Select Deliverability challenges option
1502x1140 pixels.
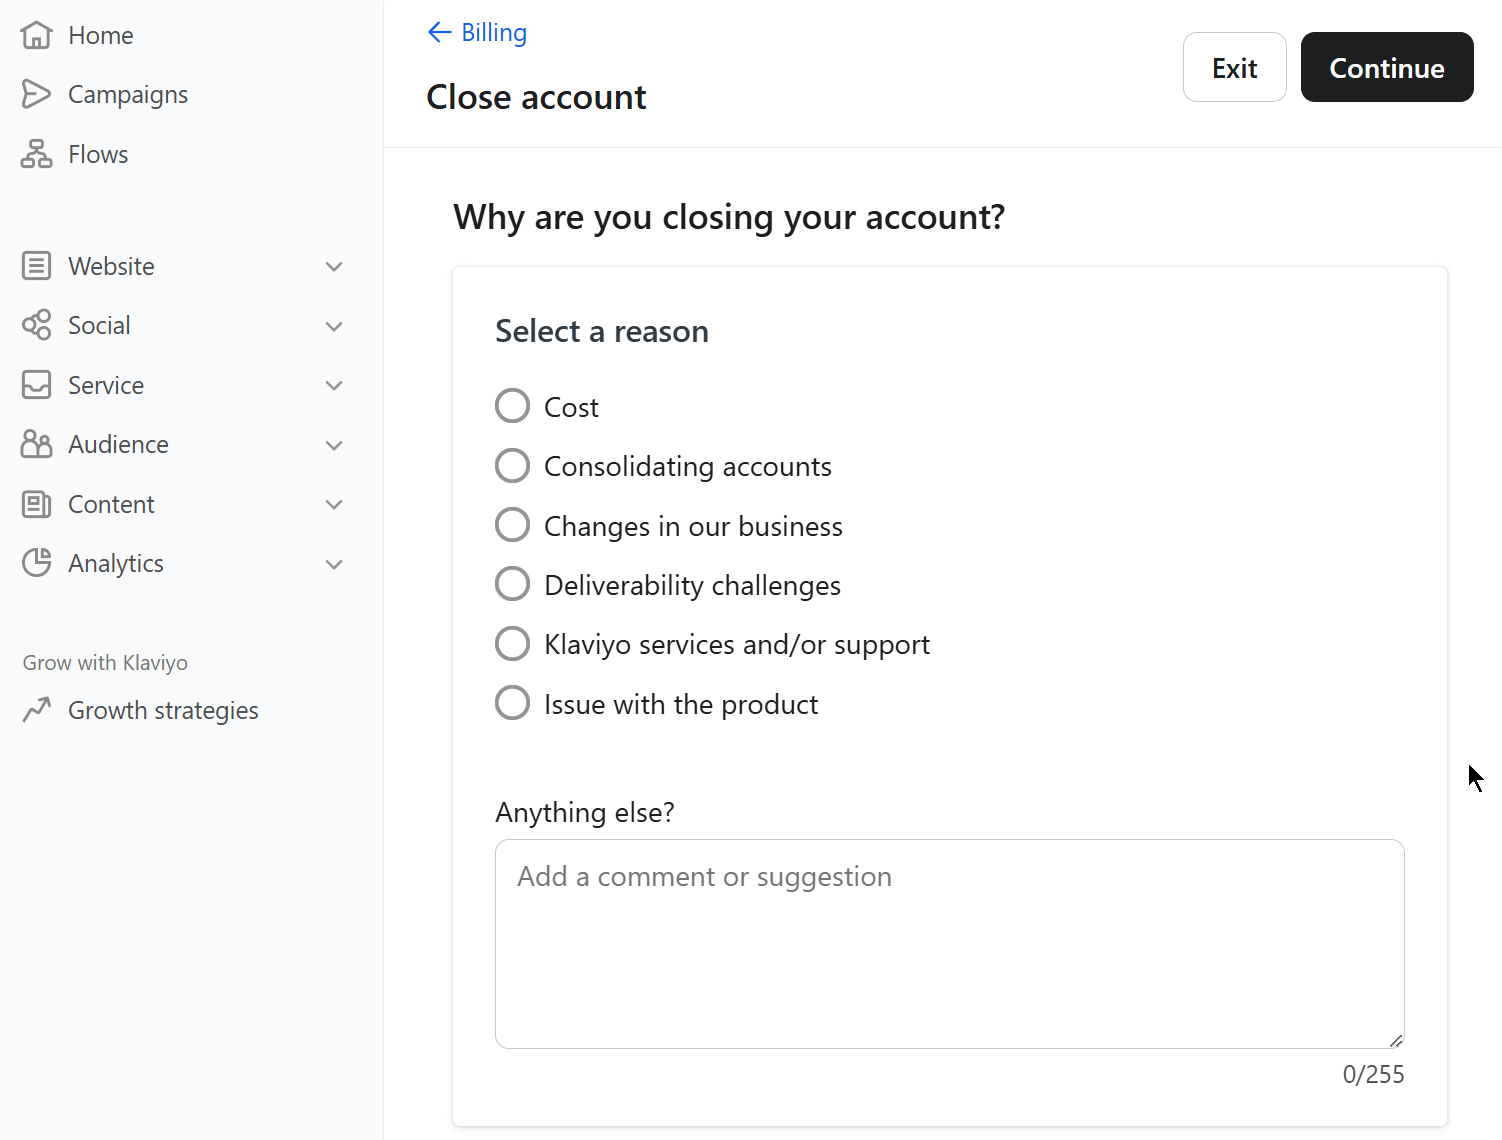coord(512,583)
